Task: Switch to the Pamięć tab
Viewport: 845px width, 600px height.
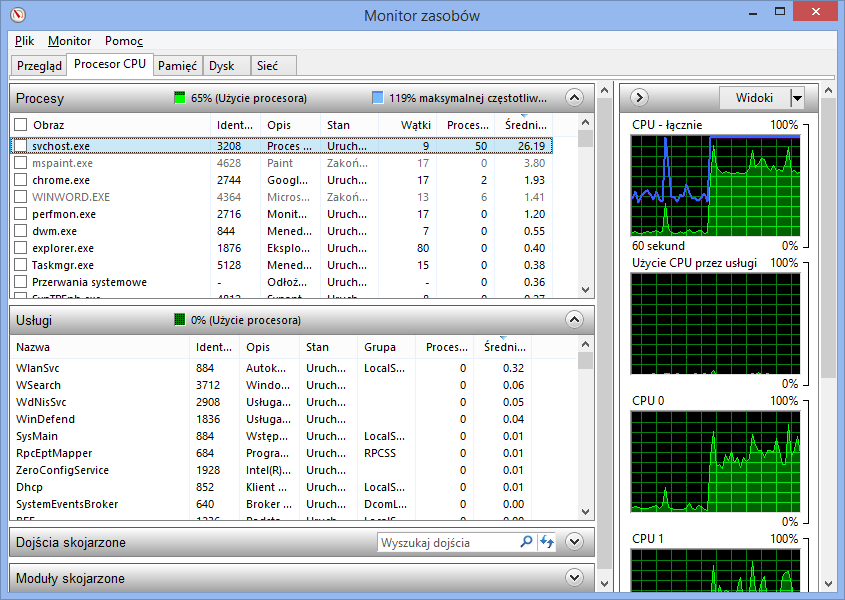Action: [177, 66]
